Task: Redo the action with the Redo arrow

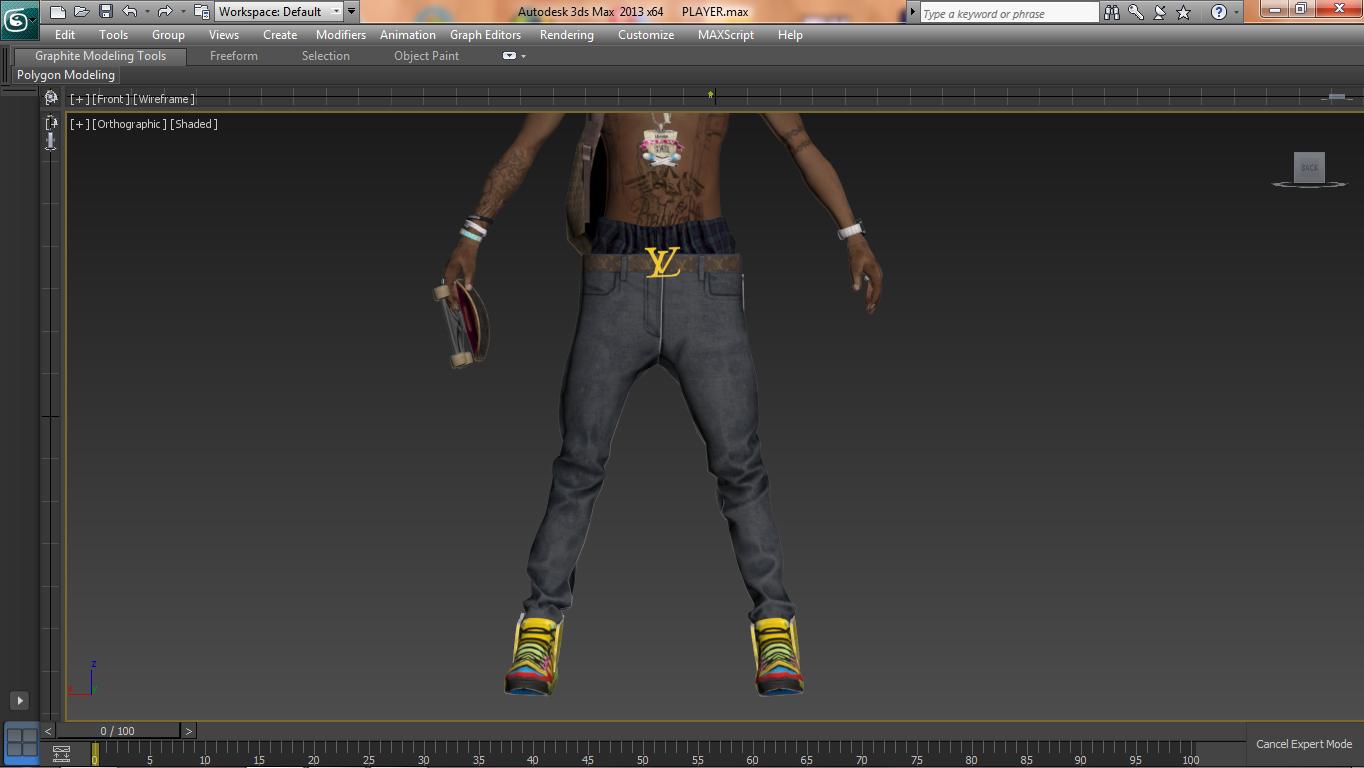Action: click(165, 12)
